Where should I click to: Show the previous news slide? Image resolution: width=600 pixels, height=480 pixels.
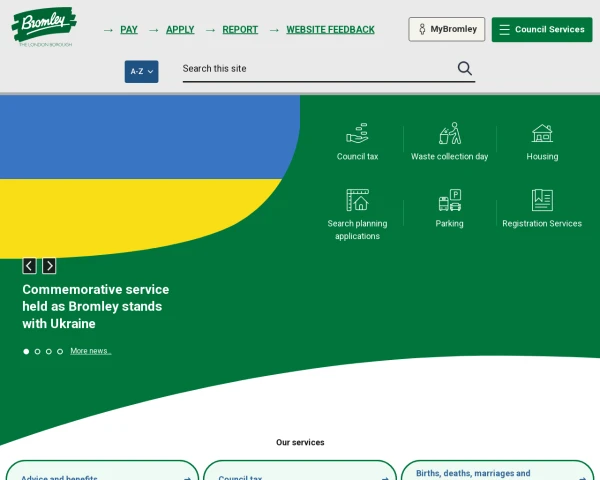click(29, 266)
